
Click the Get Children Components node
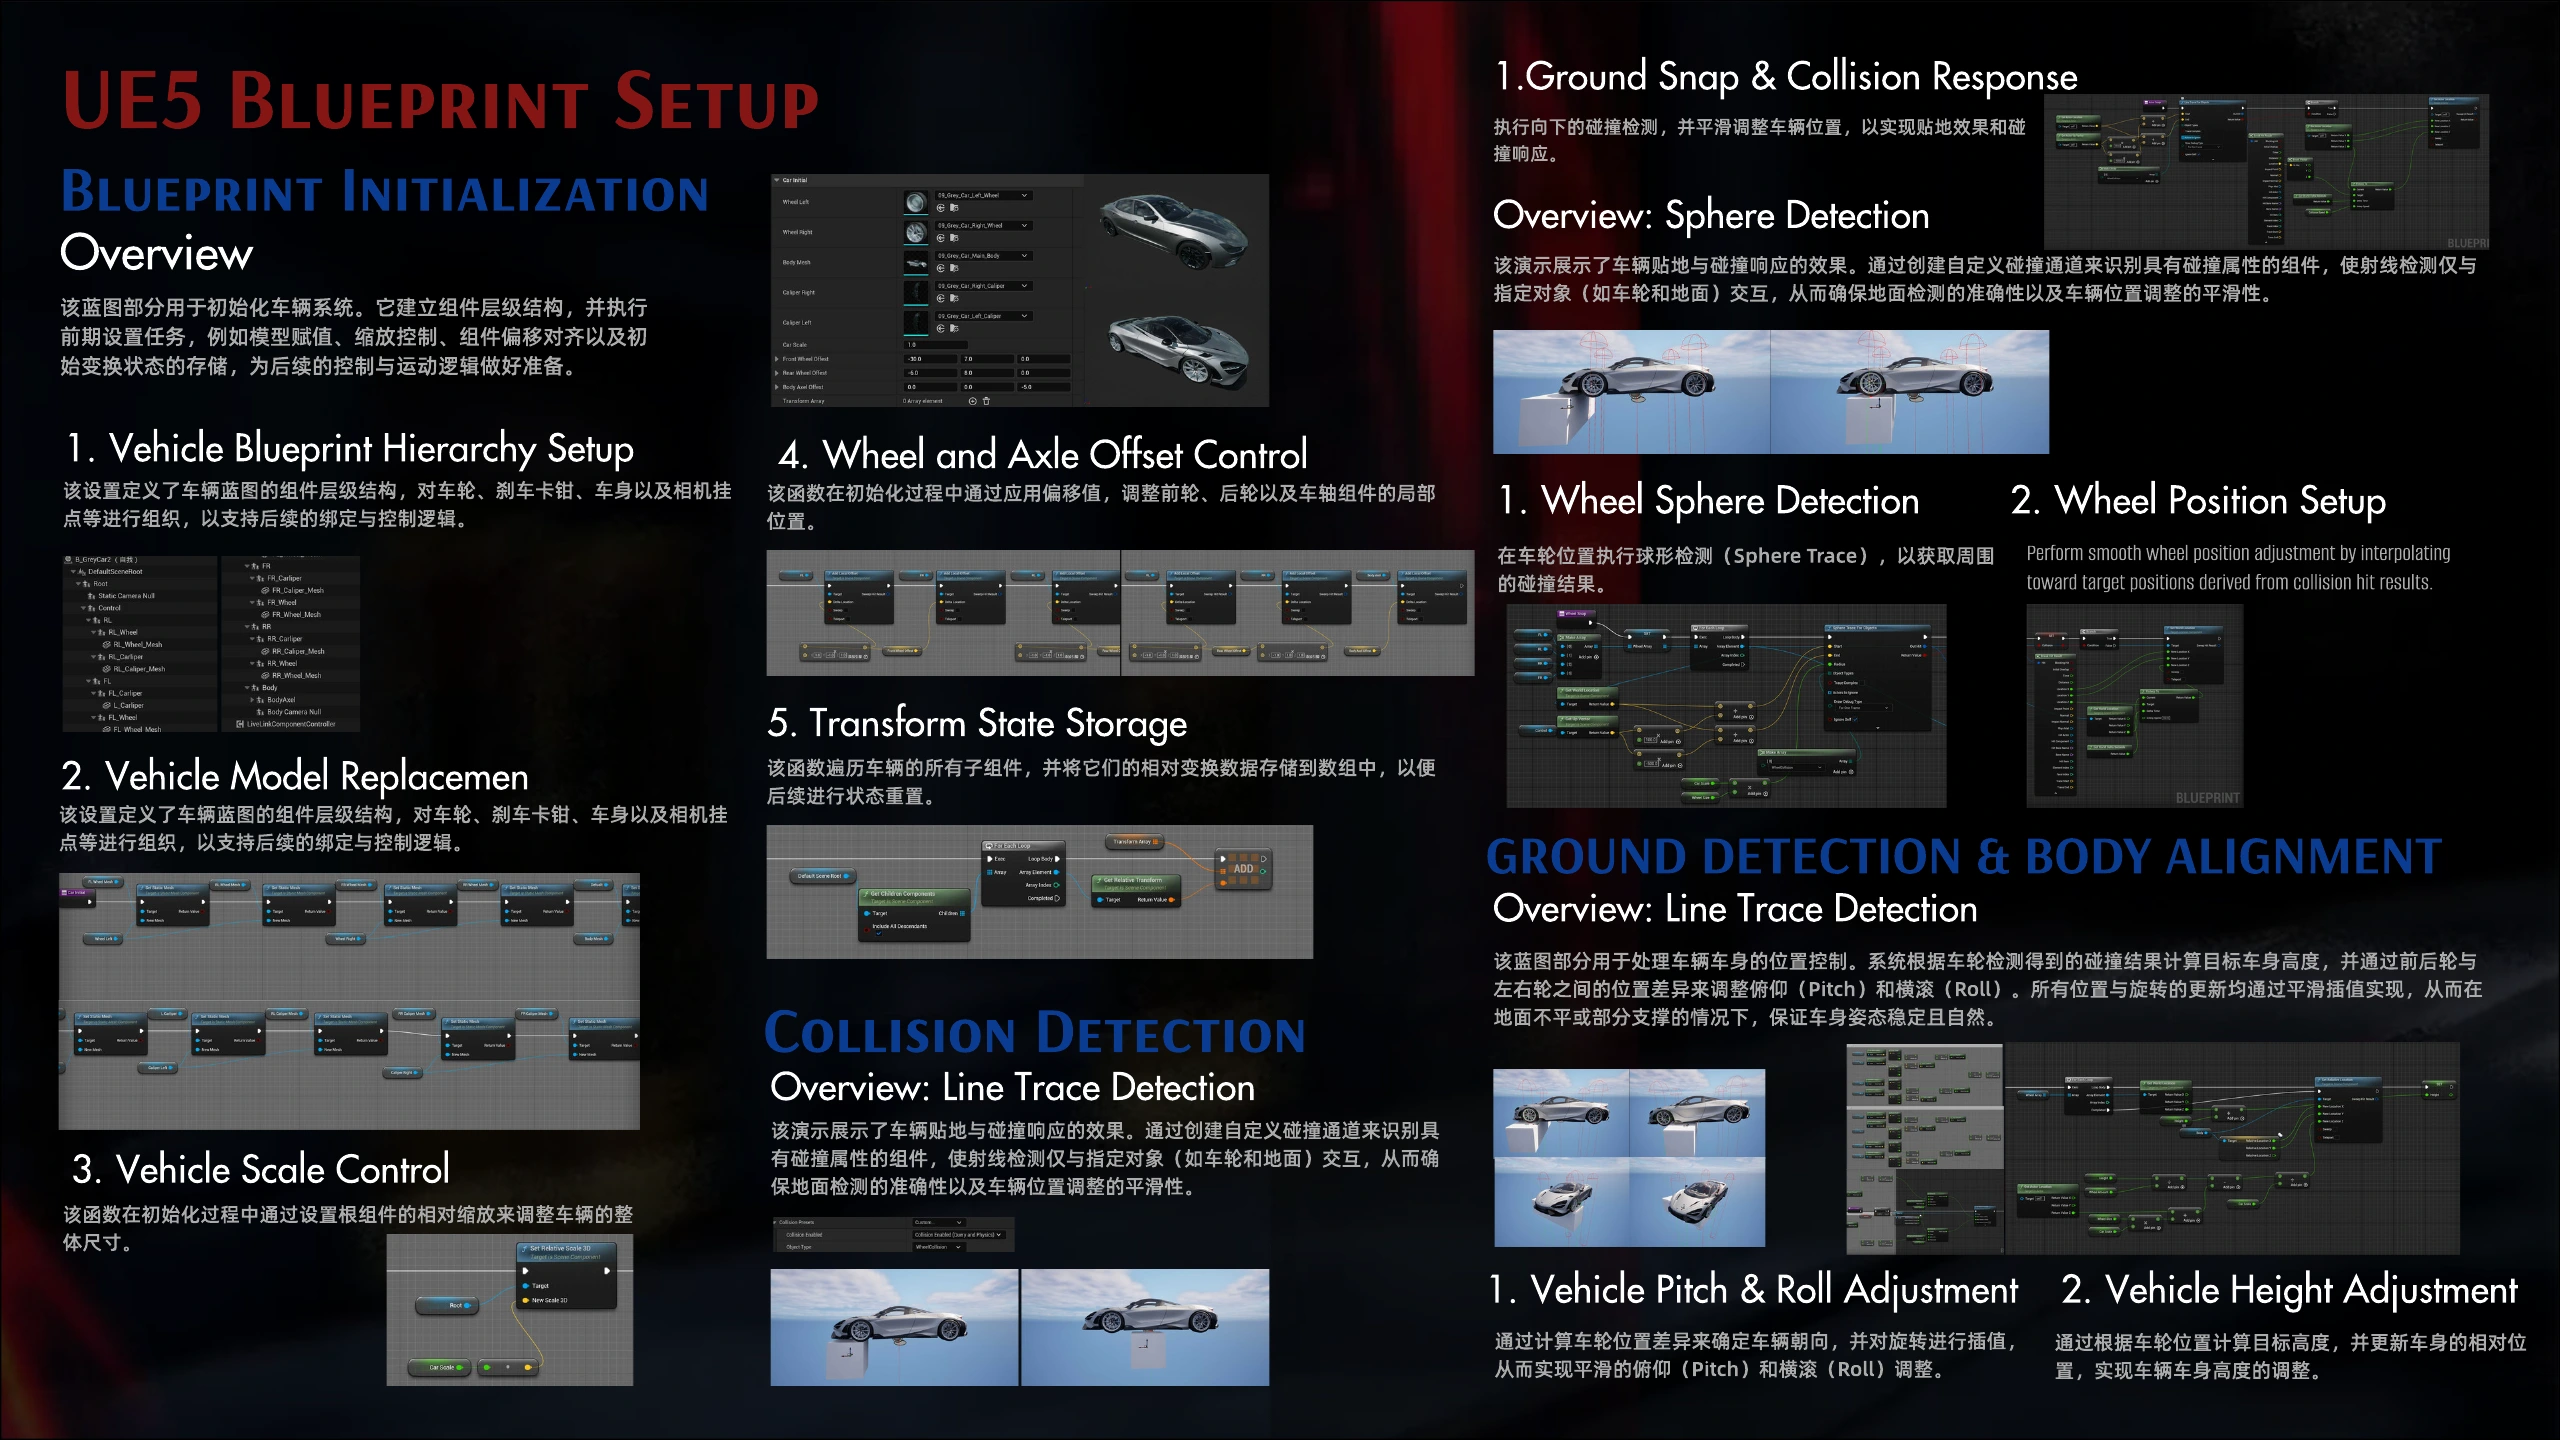[x=914, y=915]
